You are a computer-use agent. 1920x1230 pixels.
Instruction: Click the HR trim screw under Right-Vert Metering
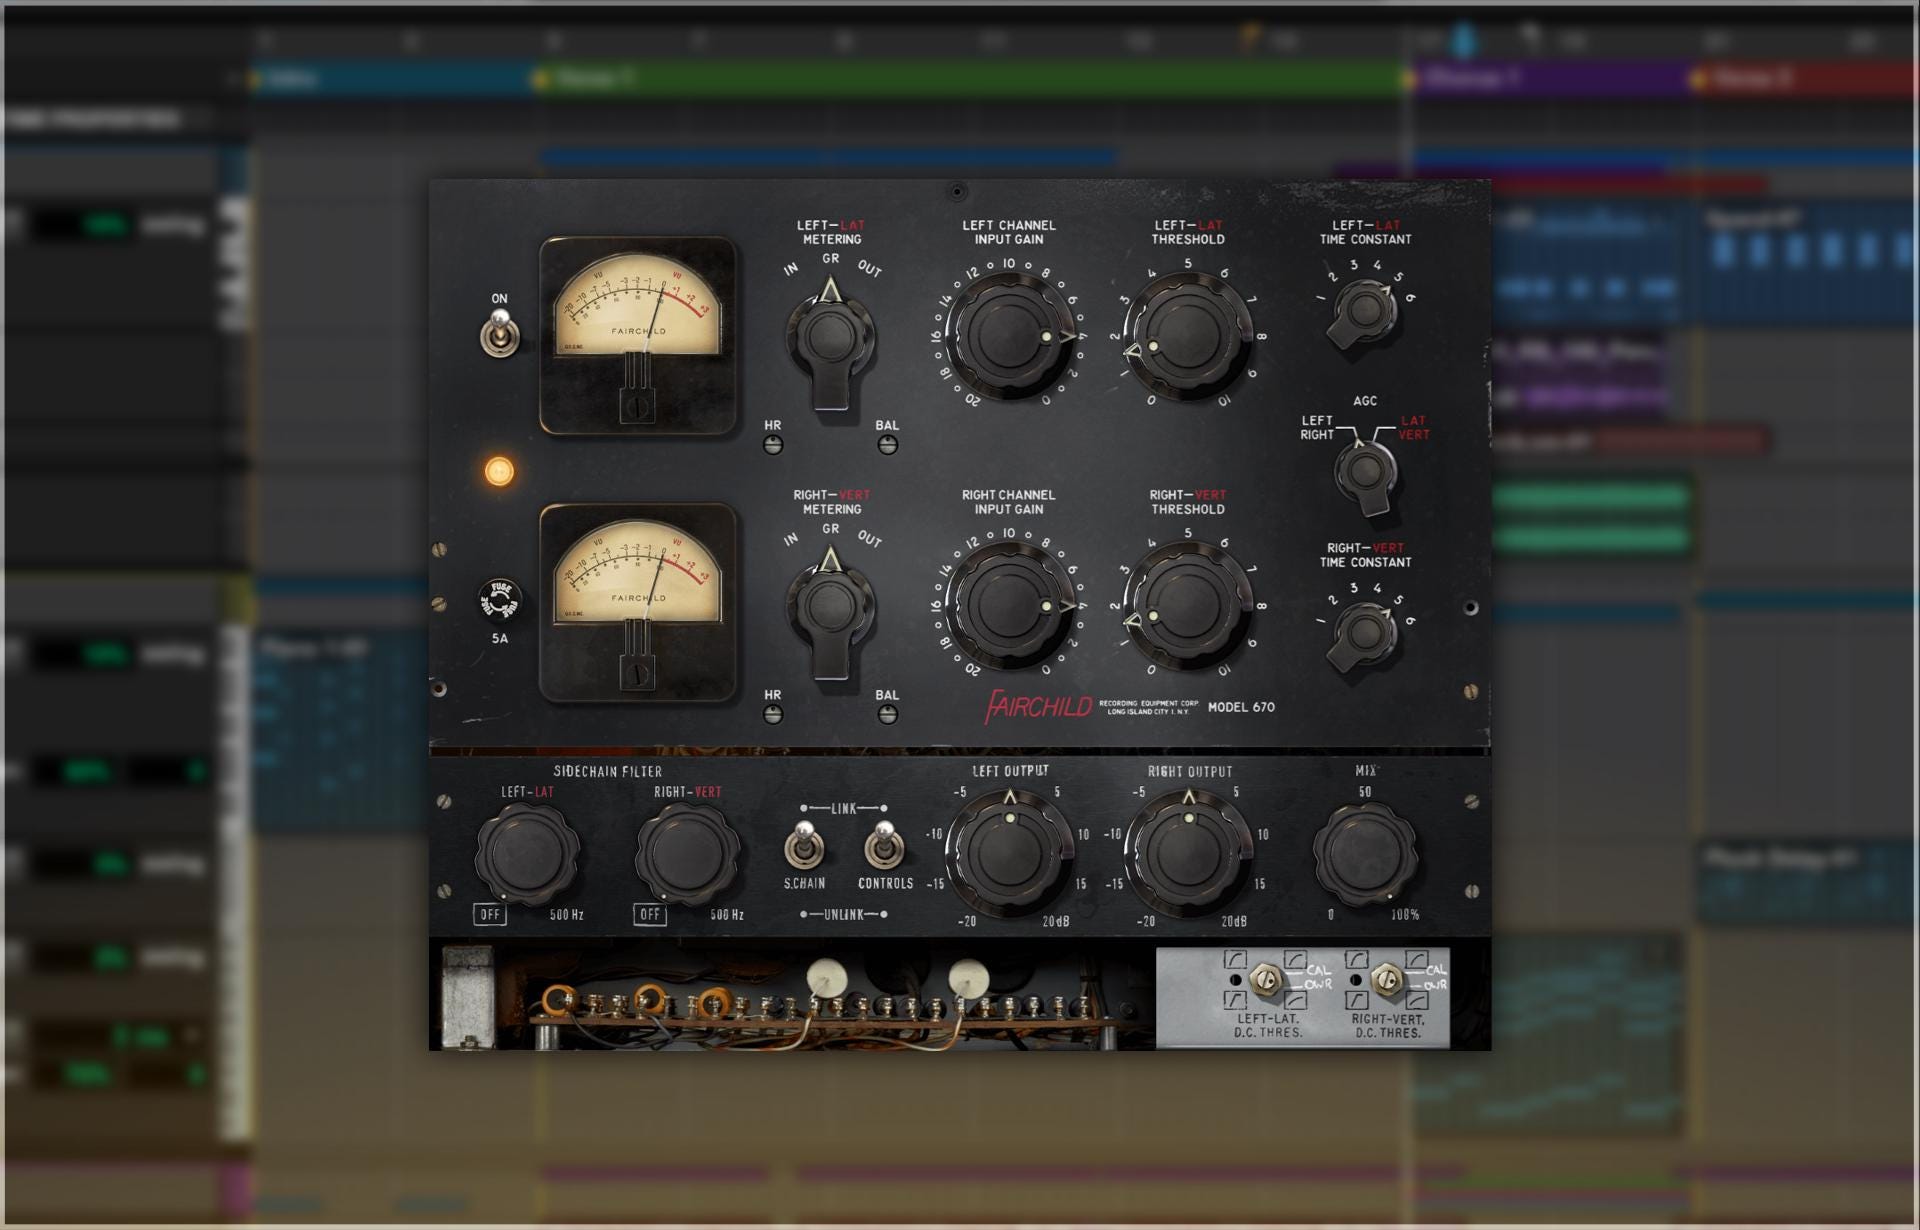[773, 714]
